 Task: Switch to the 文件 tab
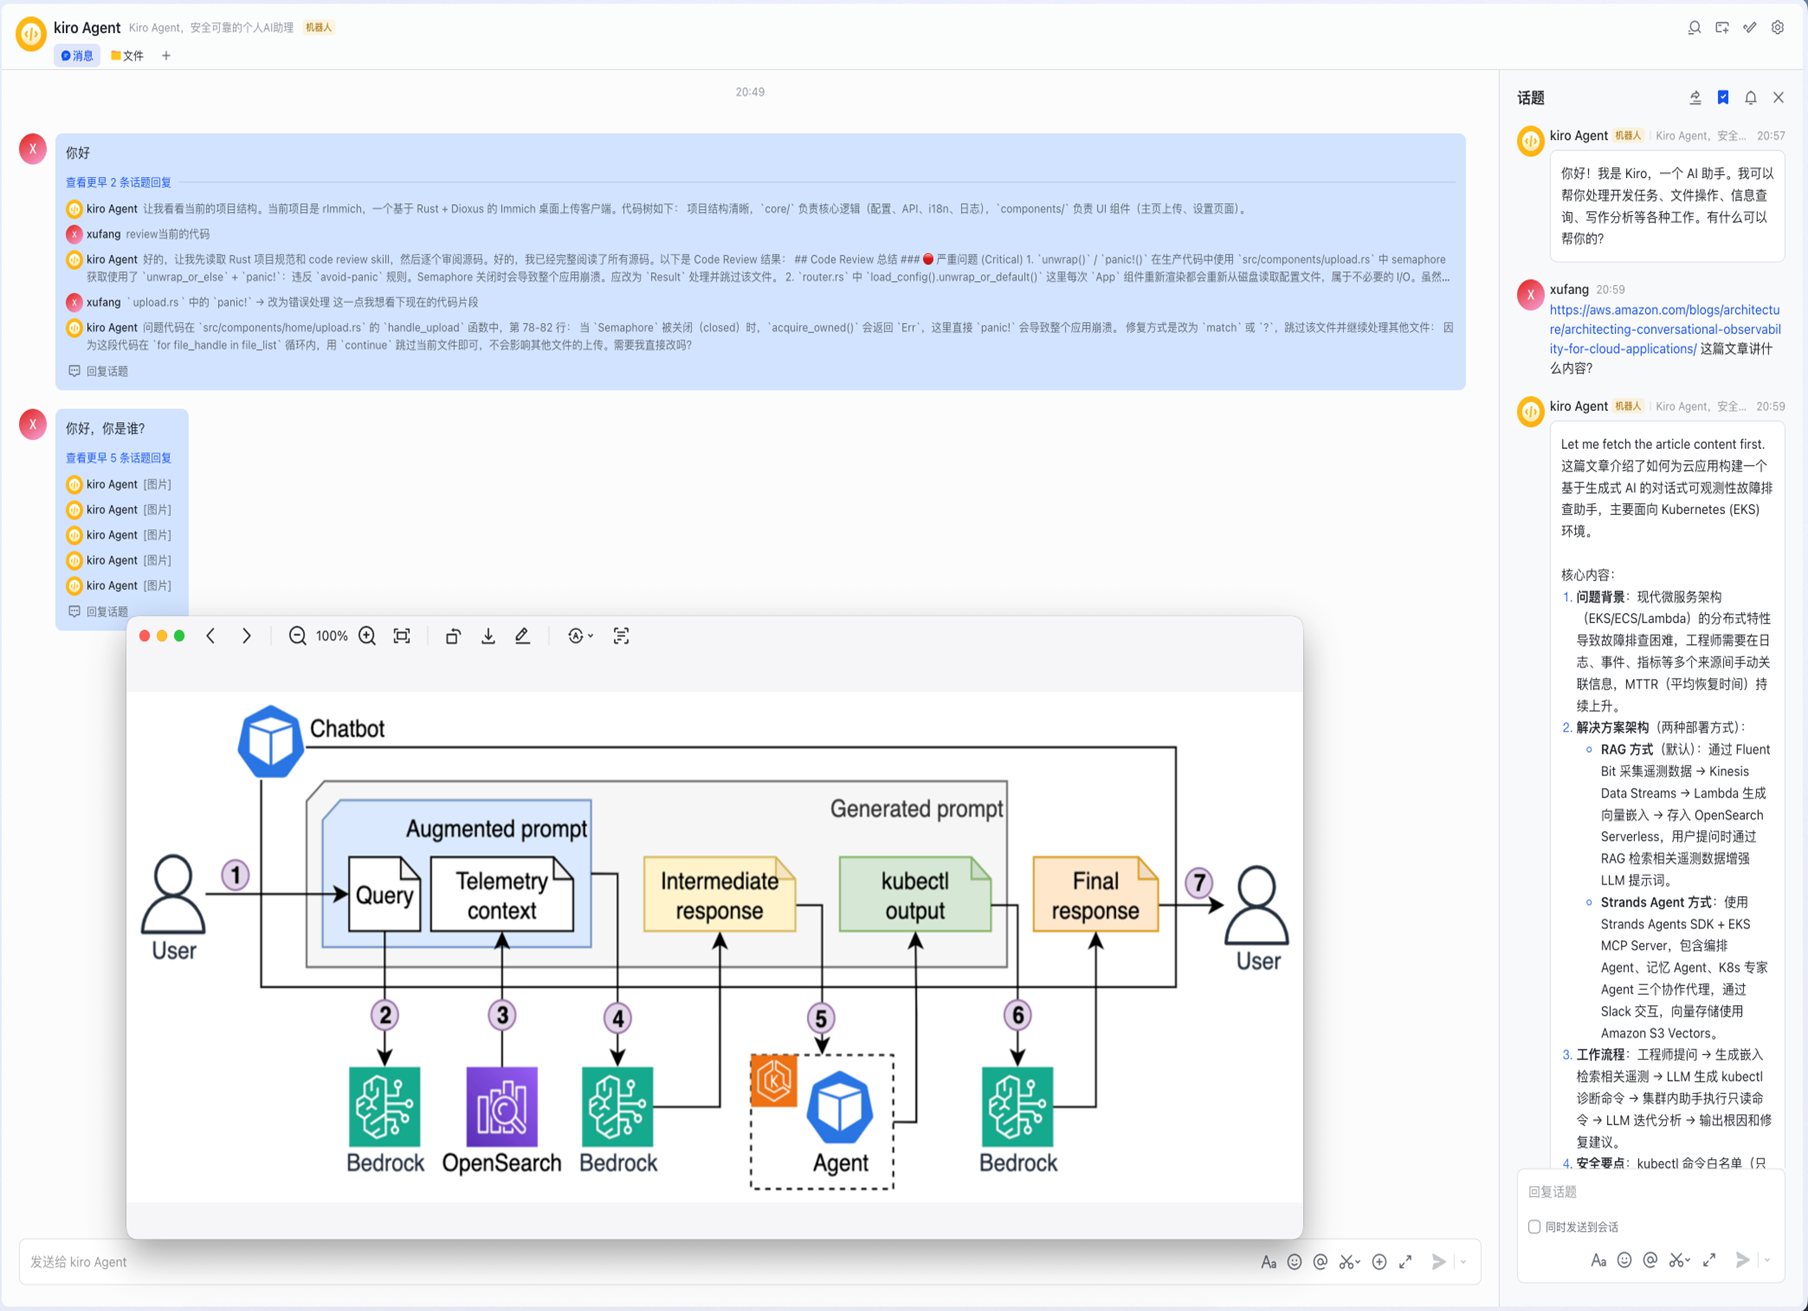coord(126,55)
